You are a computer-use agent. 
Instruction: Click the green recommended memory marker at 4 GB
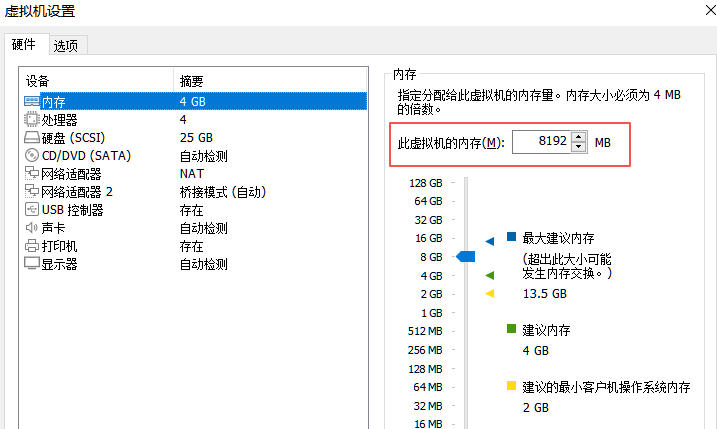point(490,275)
